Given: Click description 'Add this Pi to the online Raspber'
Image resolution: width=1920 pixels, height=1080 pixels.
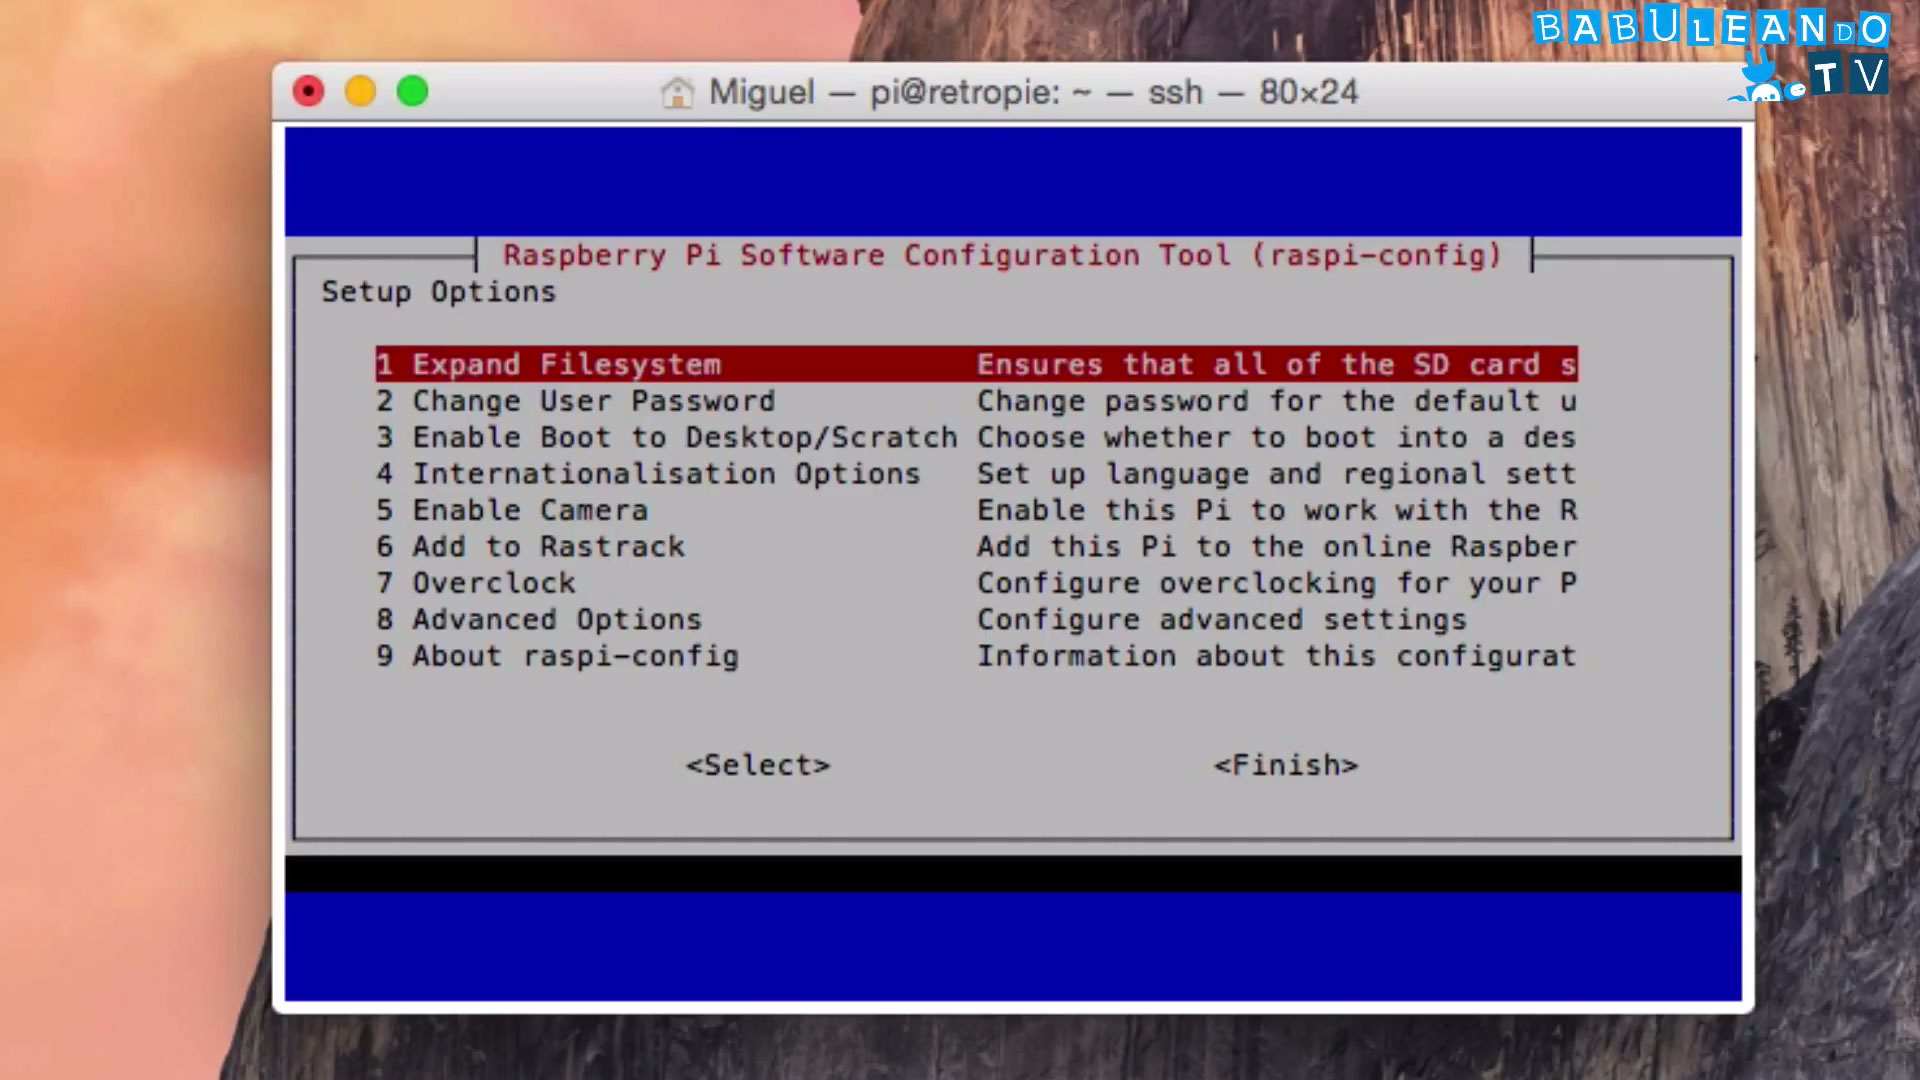Looking at the screenshot, I should 1277,547.
